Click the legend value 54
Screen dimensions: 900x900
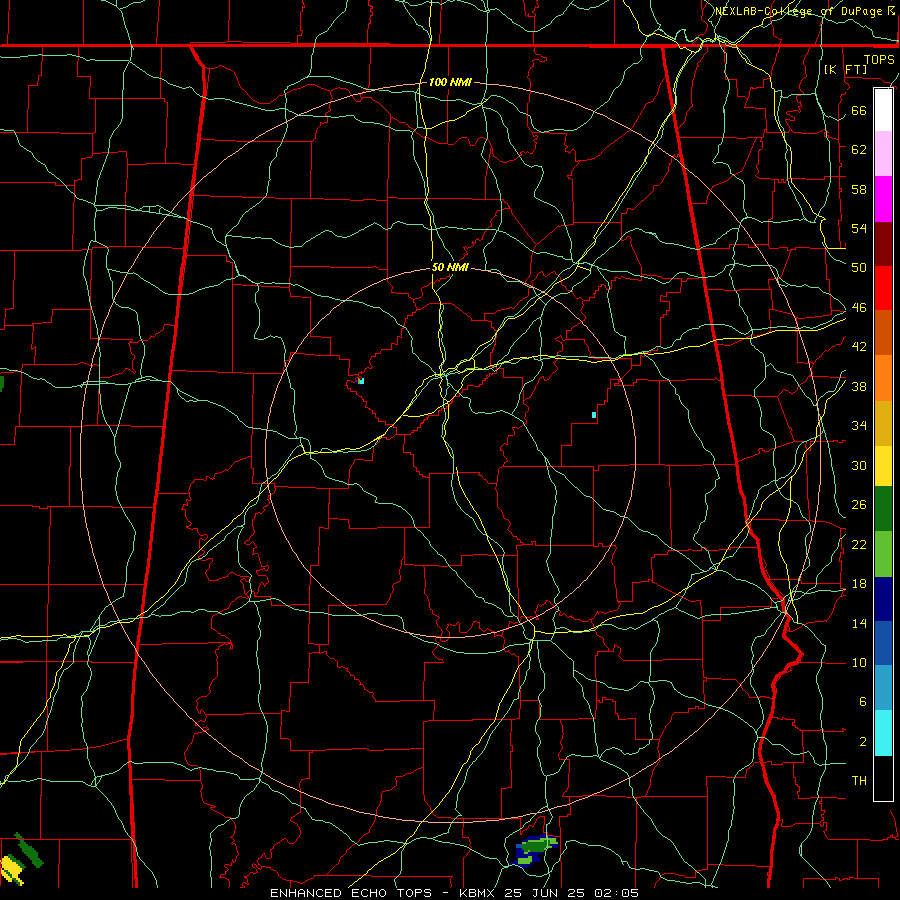pos(859,228)
